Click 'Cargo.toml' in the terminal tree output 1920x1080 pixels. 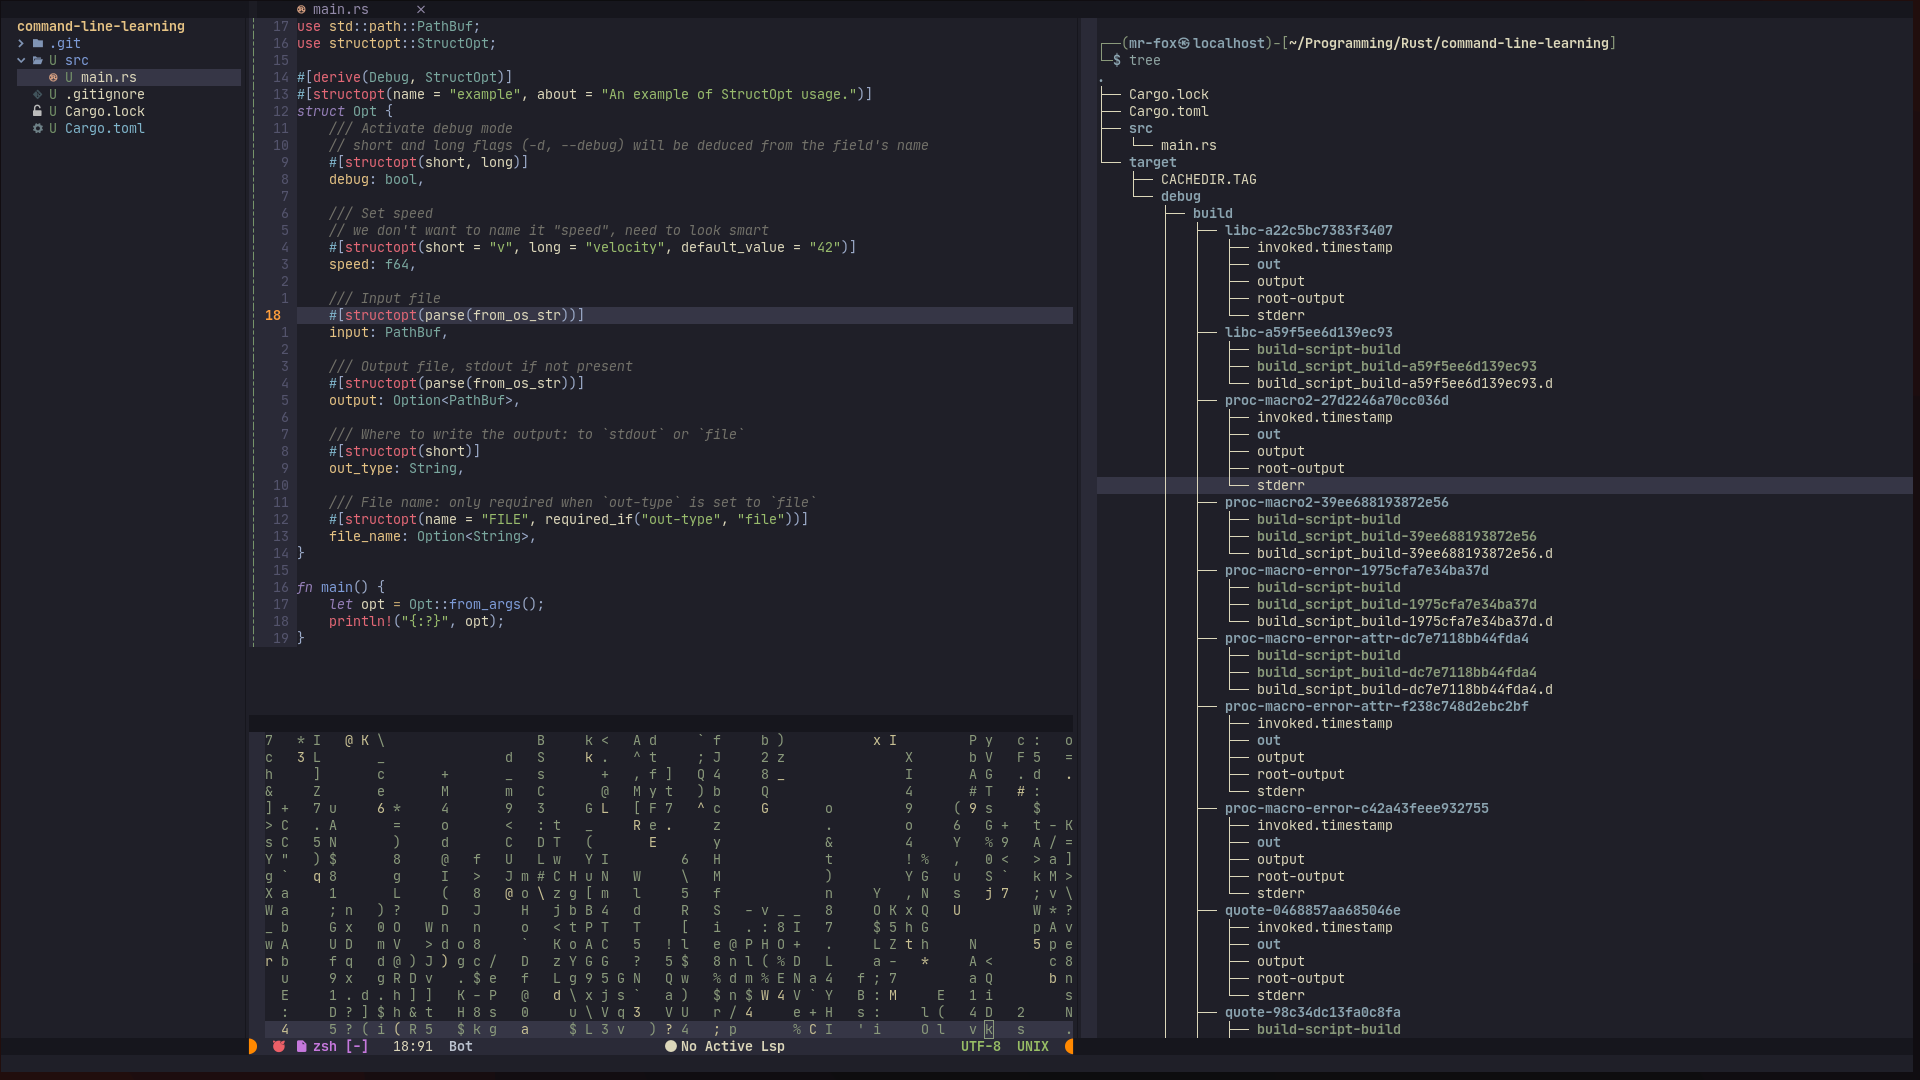pos(1169,111)
